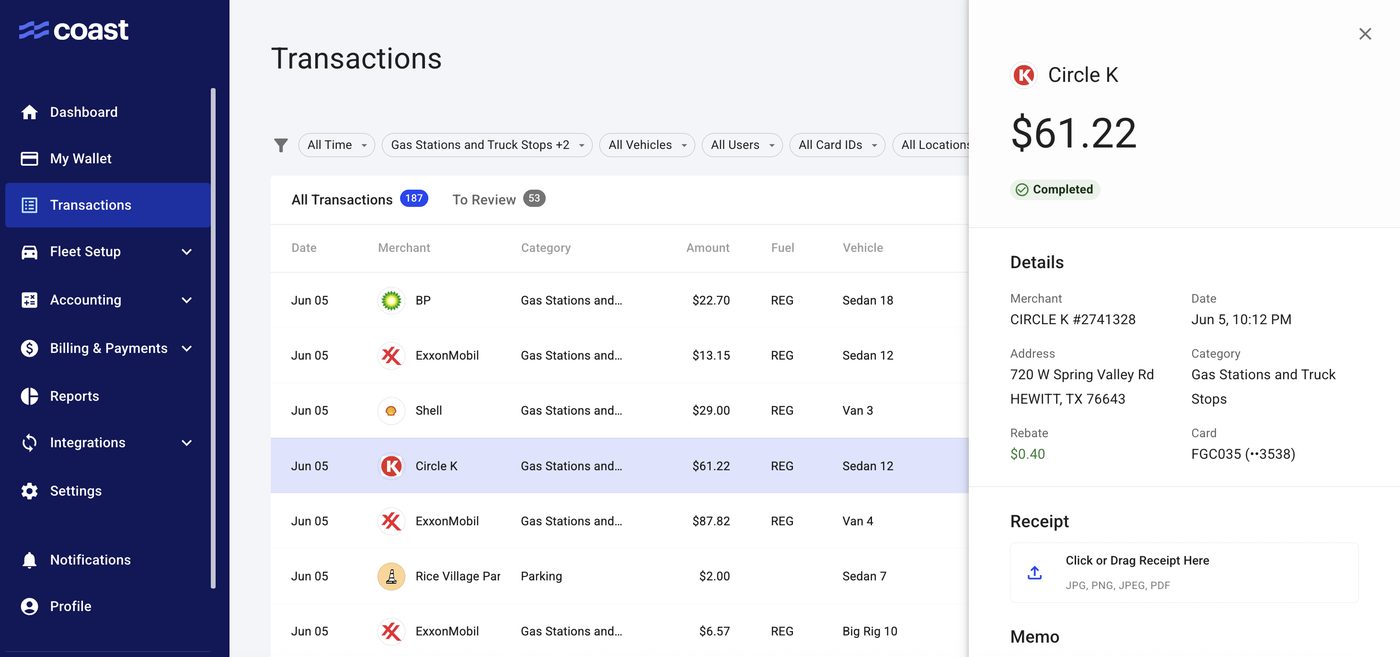
Task: Close the transaction detail panel
Action: (1365, 34)
